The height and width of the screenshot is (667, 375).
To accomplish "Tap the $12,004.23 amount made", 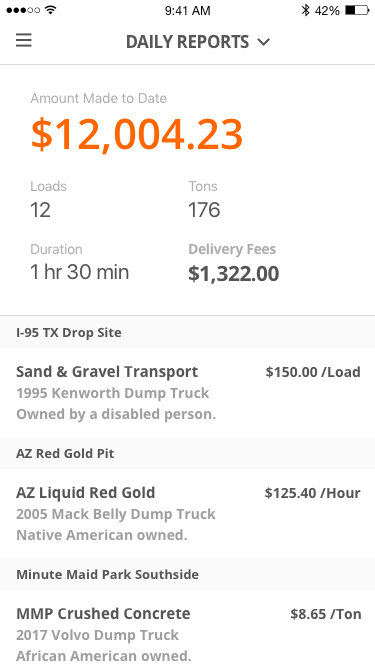I will (x=136, y=134).
